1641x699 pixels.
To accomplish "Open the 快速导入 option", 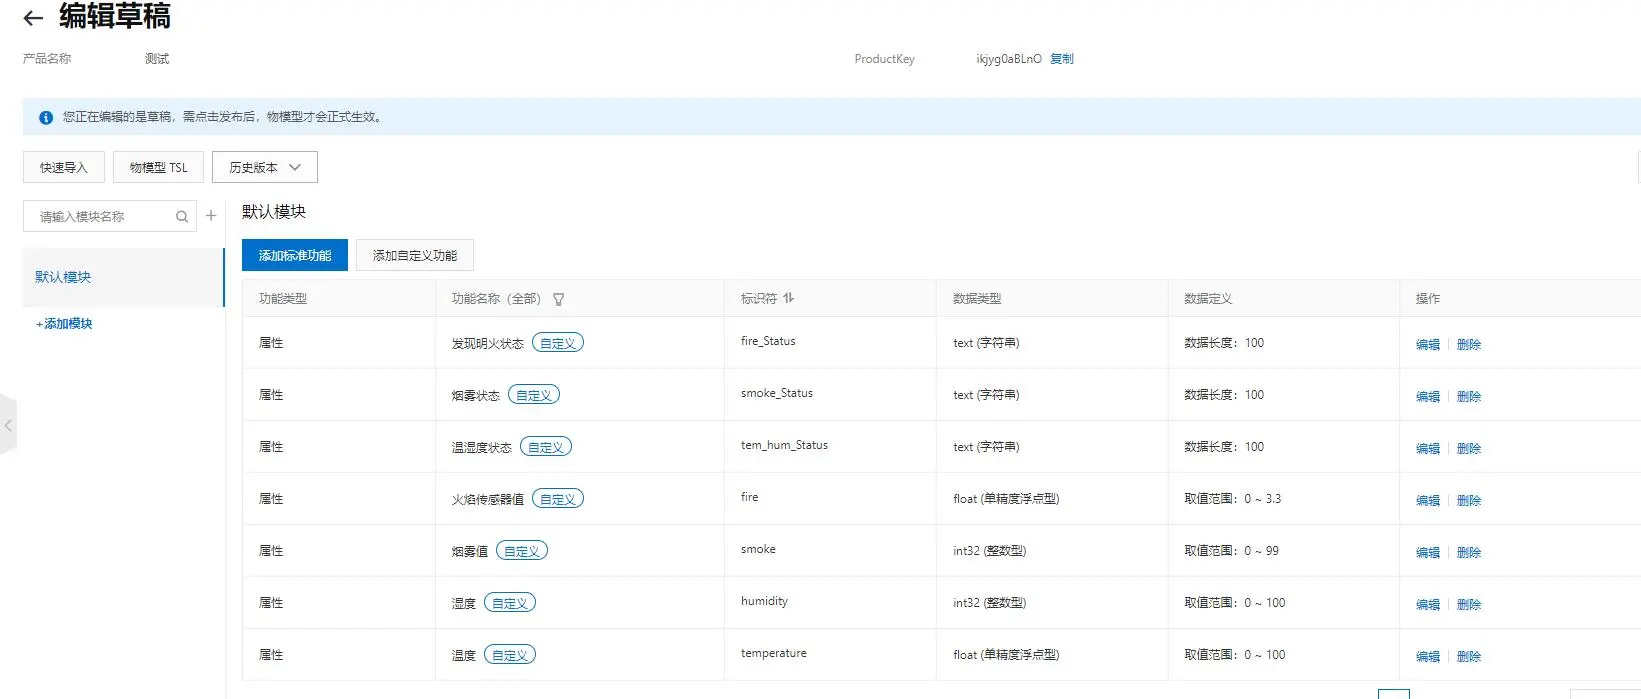I will [x=64, y=168].
